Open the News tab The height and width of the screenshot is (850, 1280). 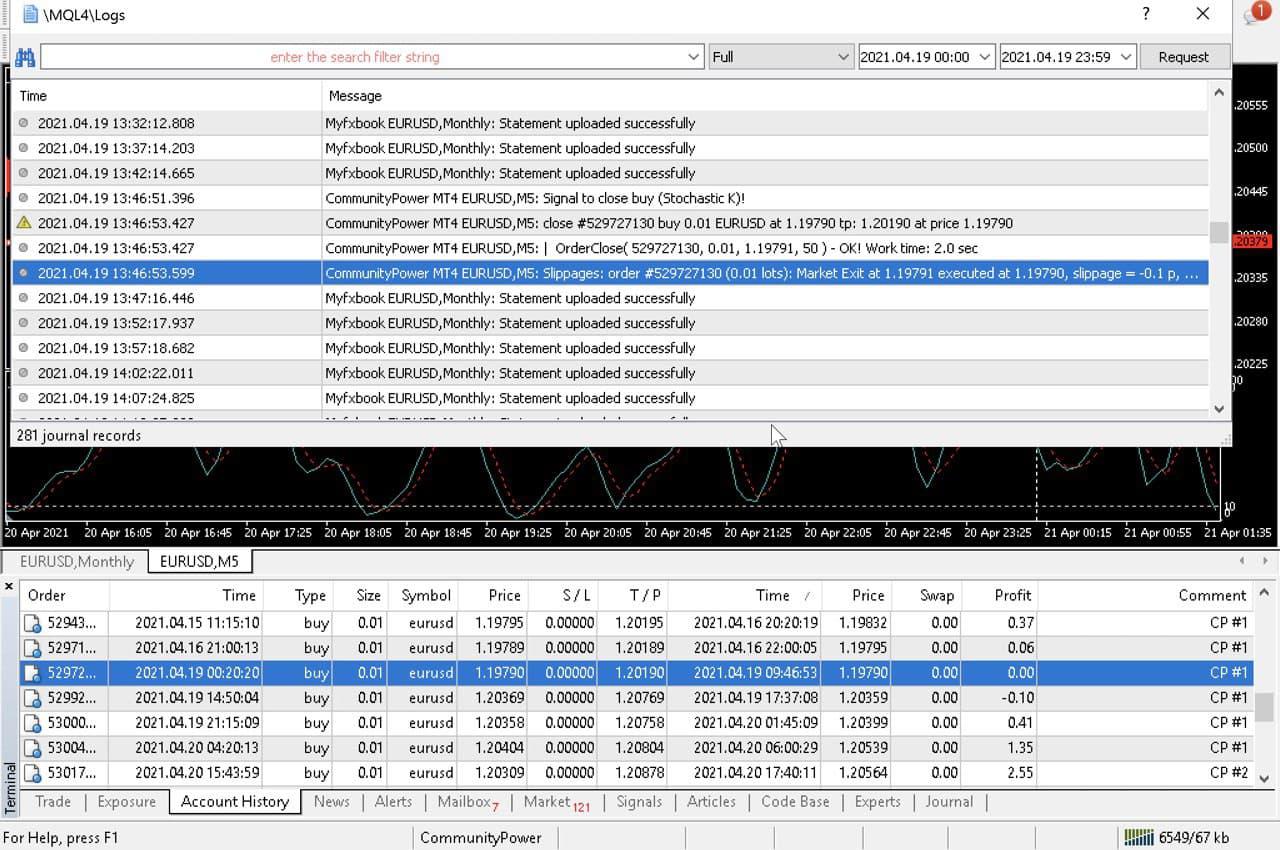[332, 801]
